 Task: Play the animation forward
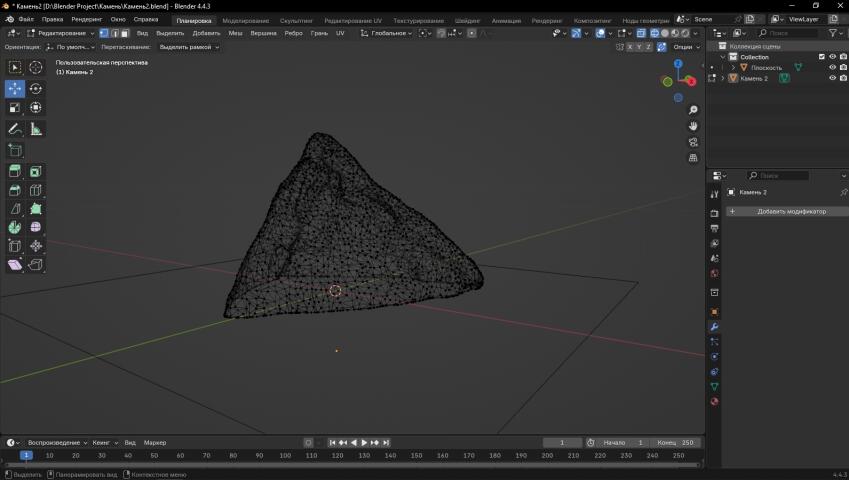364,443
